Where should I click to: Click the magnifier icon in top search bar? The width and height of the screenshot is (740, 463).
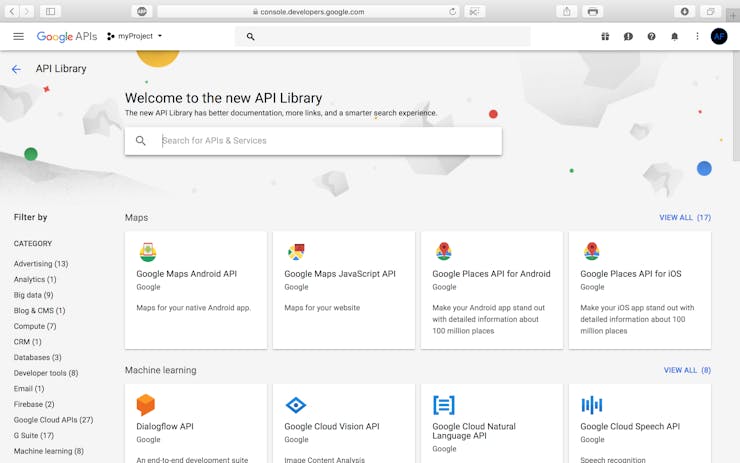pyautogui.click(x=251, y=36)
